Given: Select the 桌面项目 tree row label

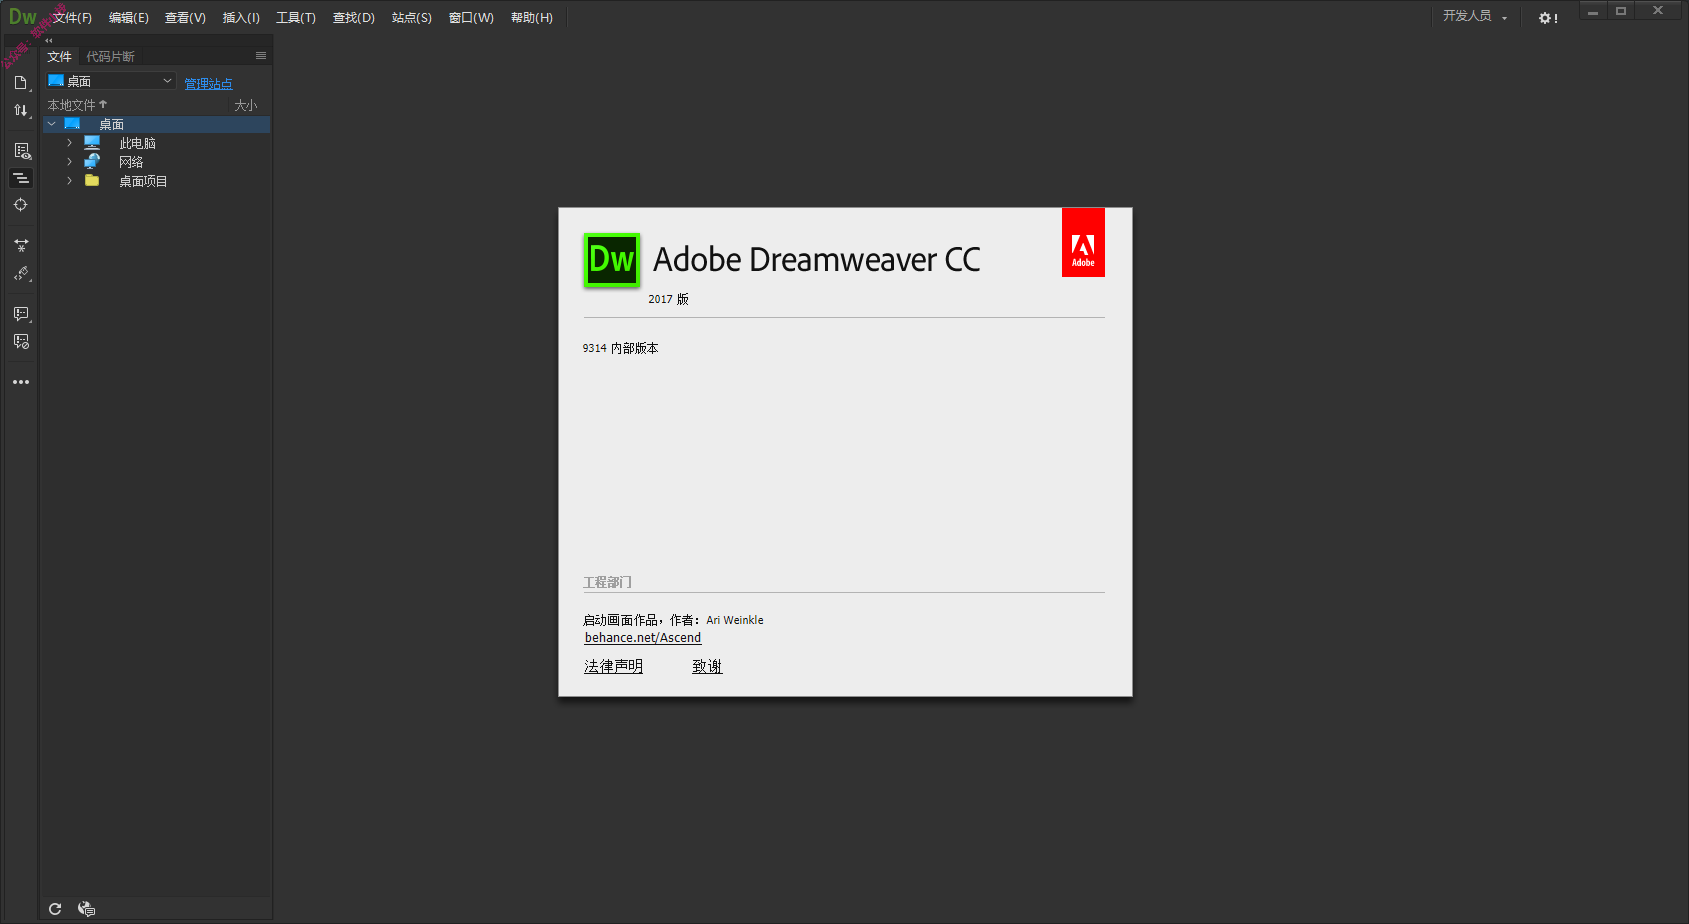Looking at the screenshot, I should tap(144, 181).
